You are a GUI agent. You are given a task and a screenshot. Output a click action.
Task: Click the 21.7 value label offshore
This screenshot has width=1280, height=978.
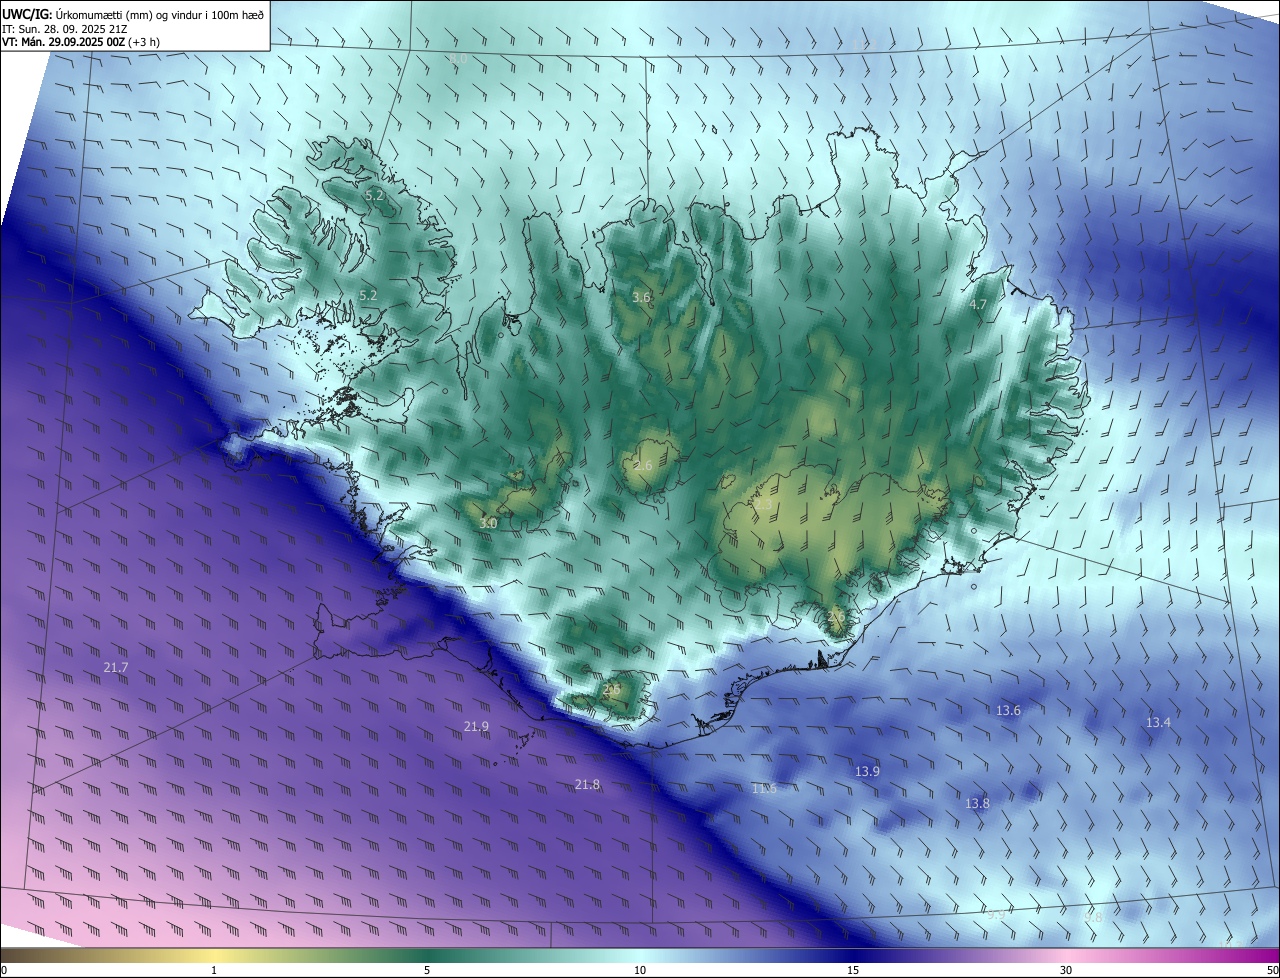[x=116, y=667]
